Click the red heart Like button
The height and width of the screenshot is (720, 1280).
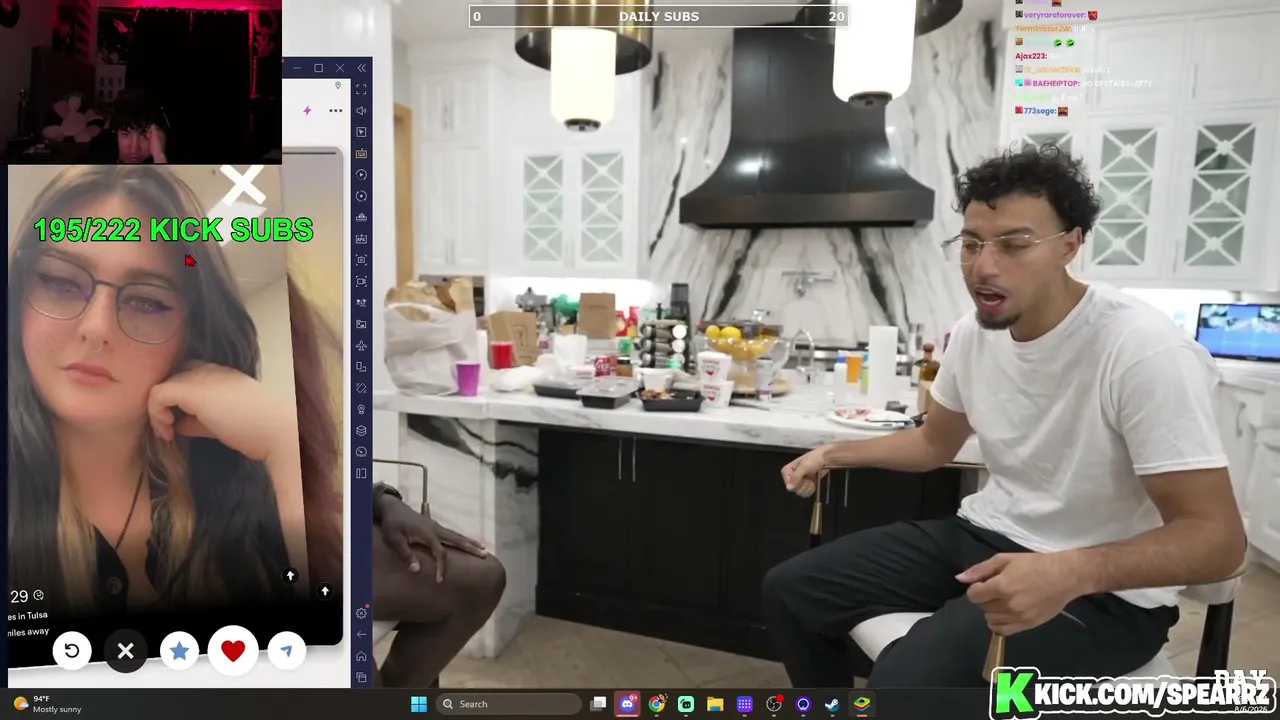233,651
